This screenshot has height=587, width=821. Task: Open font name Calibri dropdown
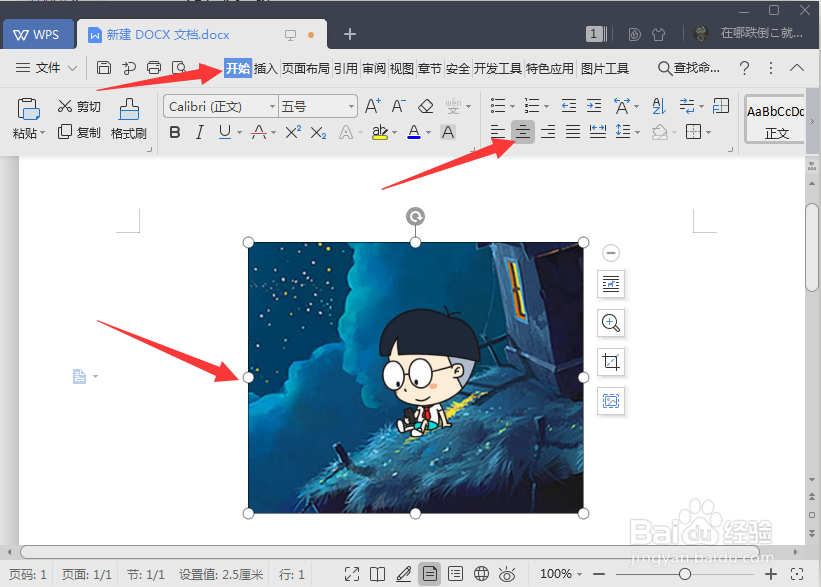coord(272,106)
